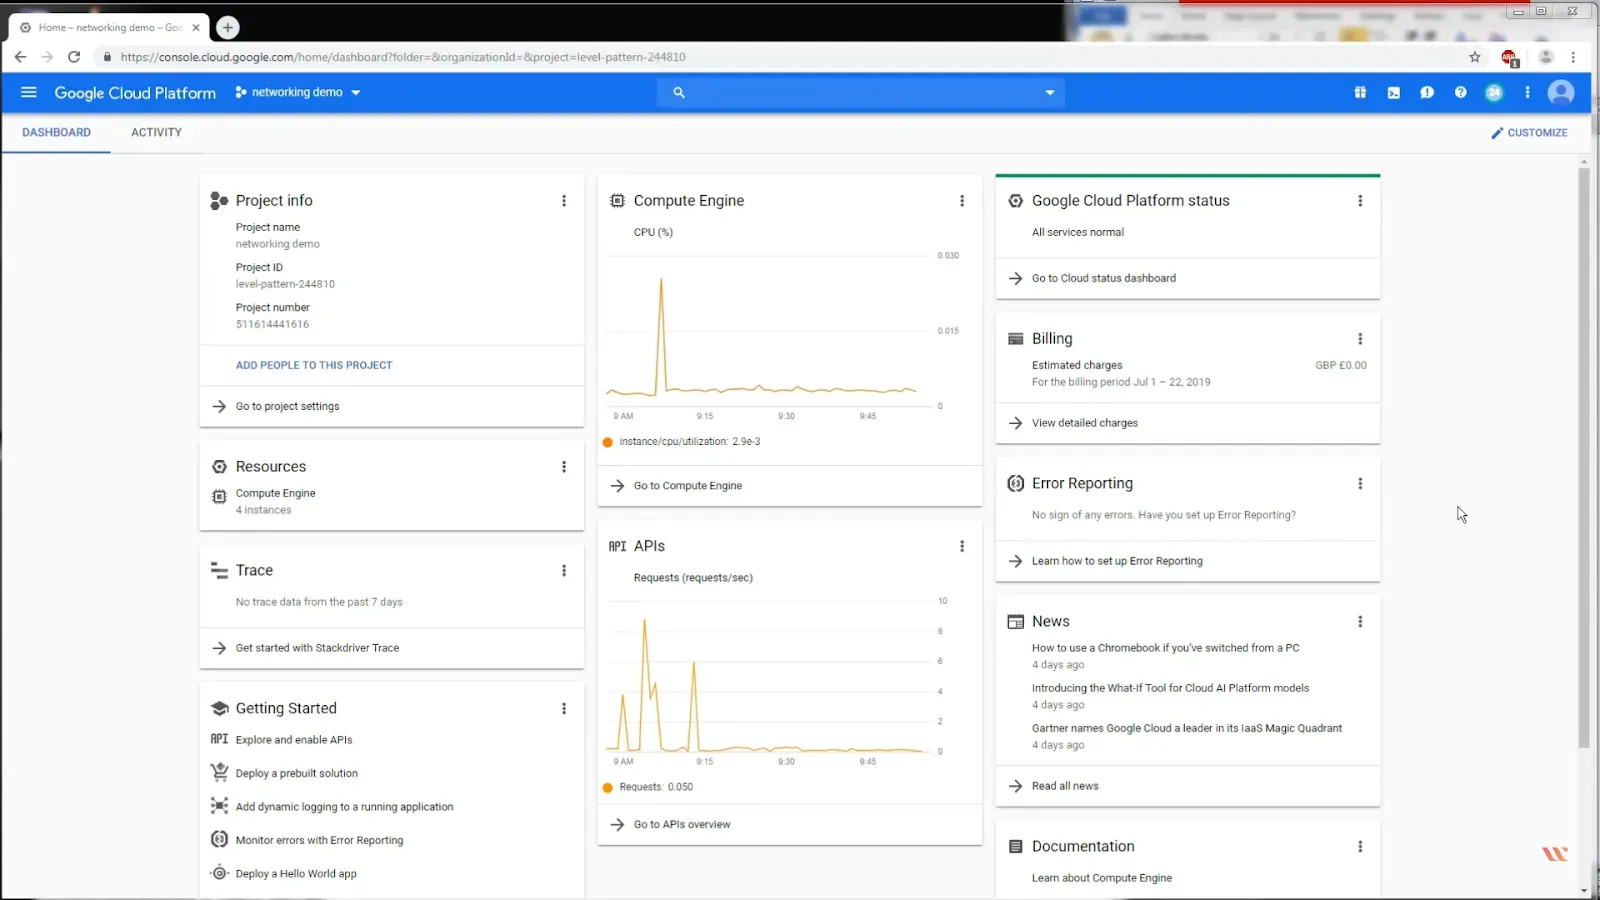Activate Cloud Shell icon
This screenshot has height=900, width=1600.
click(1393, 92)
